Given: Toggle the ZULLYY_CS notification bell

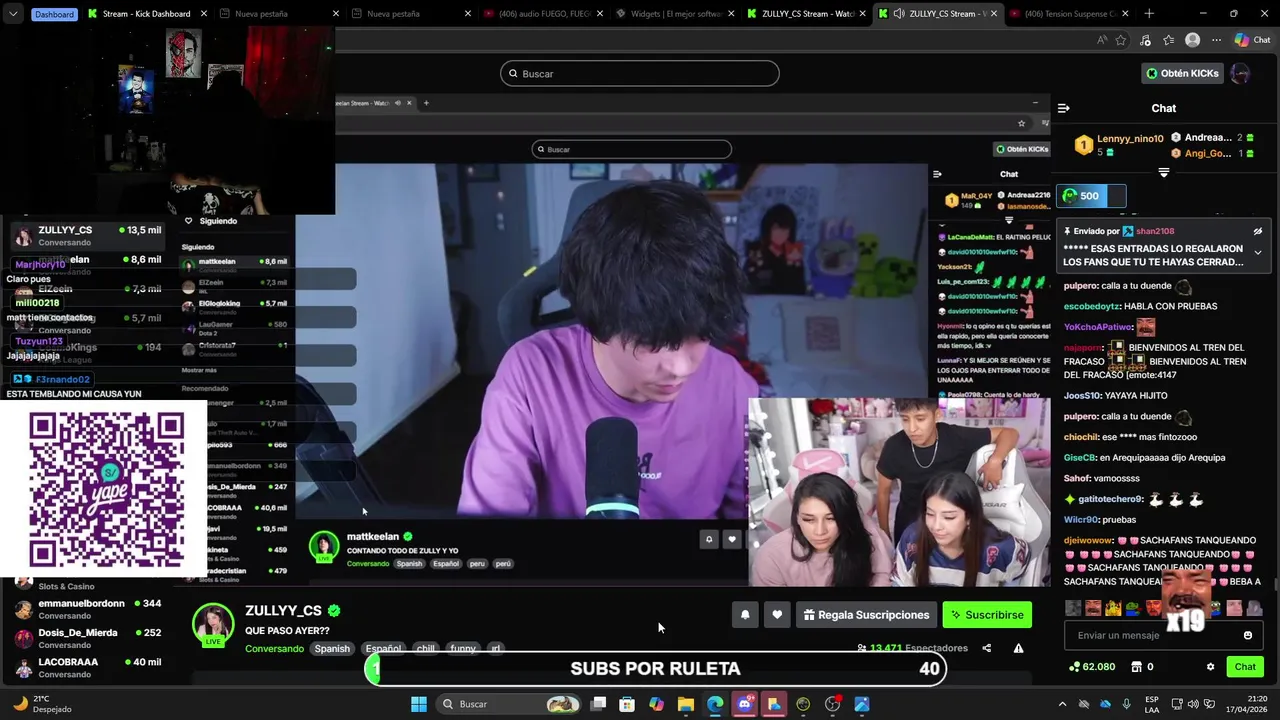Looking at the screenshot, I should point(745,615).
